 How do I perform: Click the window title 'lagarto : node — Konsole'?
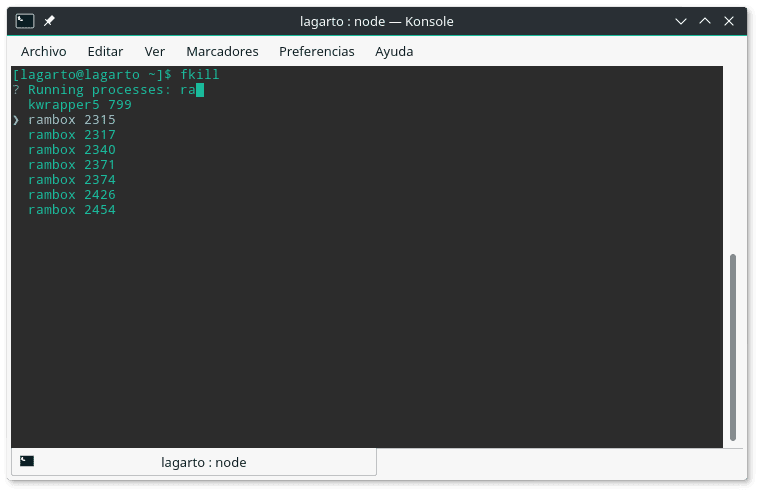pyautogui.click(x=377, y=21)
